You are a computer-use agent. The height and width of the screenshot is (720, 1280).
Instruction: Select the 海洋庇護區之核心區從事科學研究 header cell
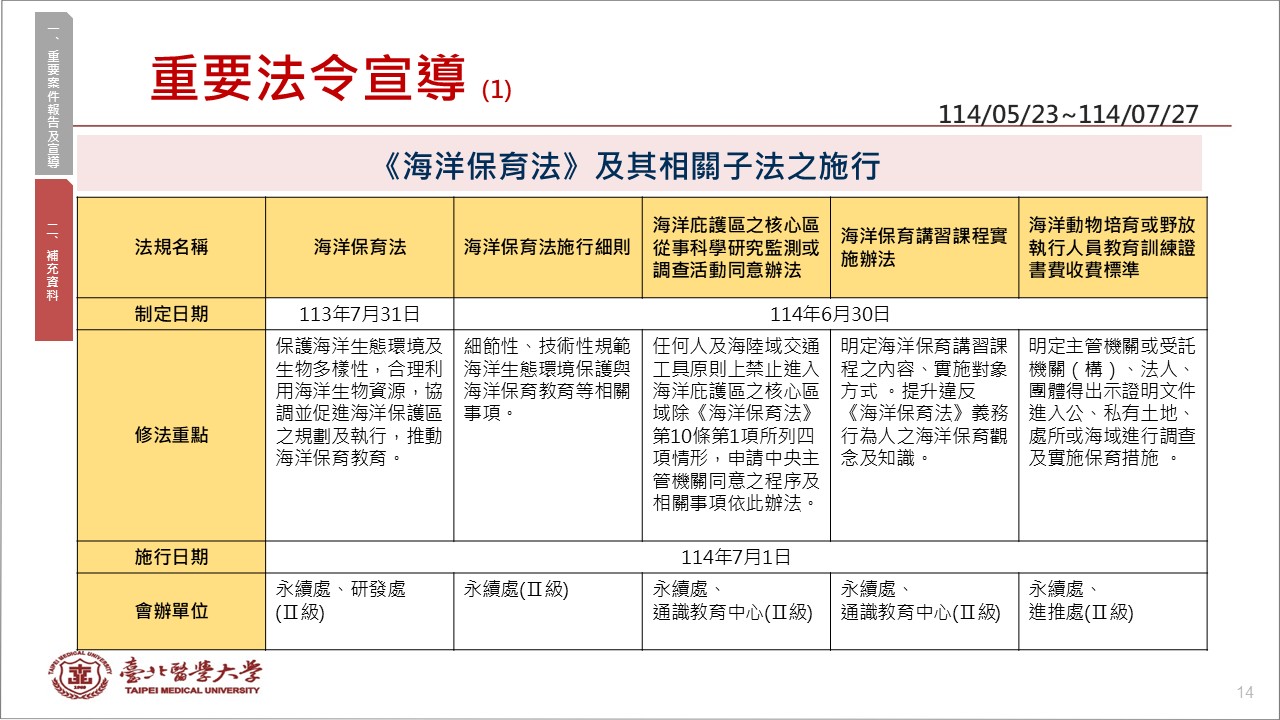(736, 247)
